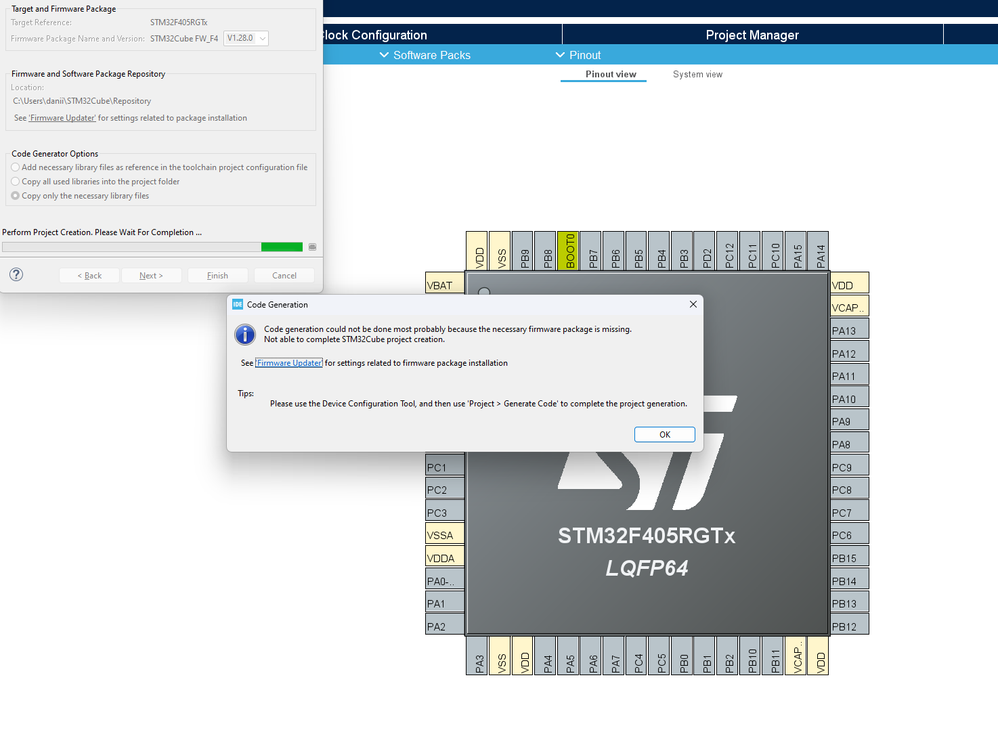Select pin PC6 on the chip's right side
The height and width of the screenshot is (739, 998).
850,535
